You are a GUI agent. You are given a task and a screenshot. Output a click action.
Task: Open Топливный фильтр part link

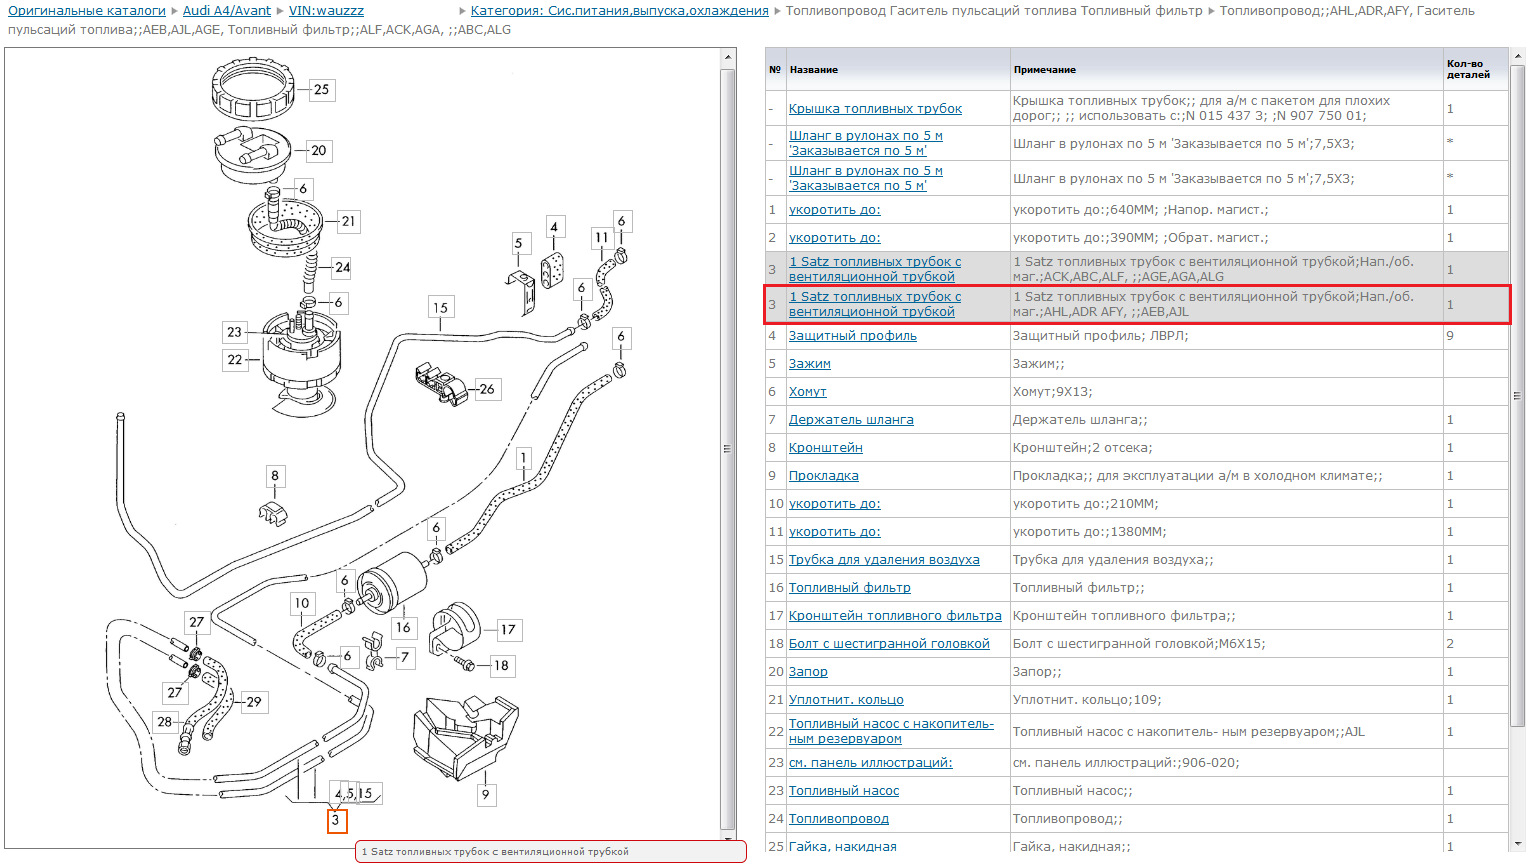pos(850,588)
